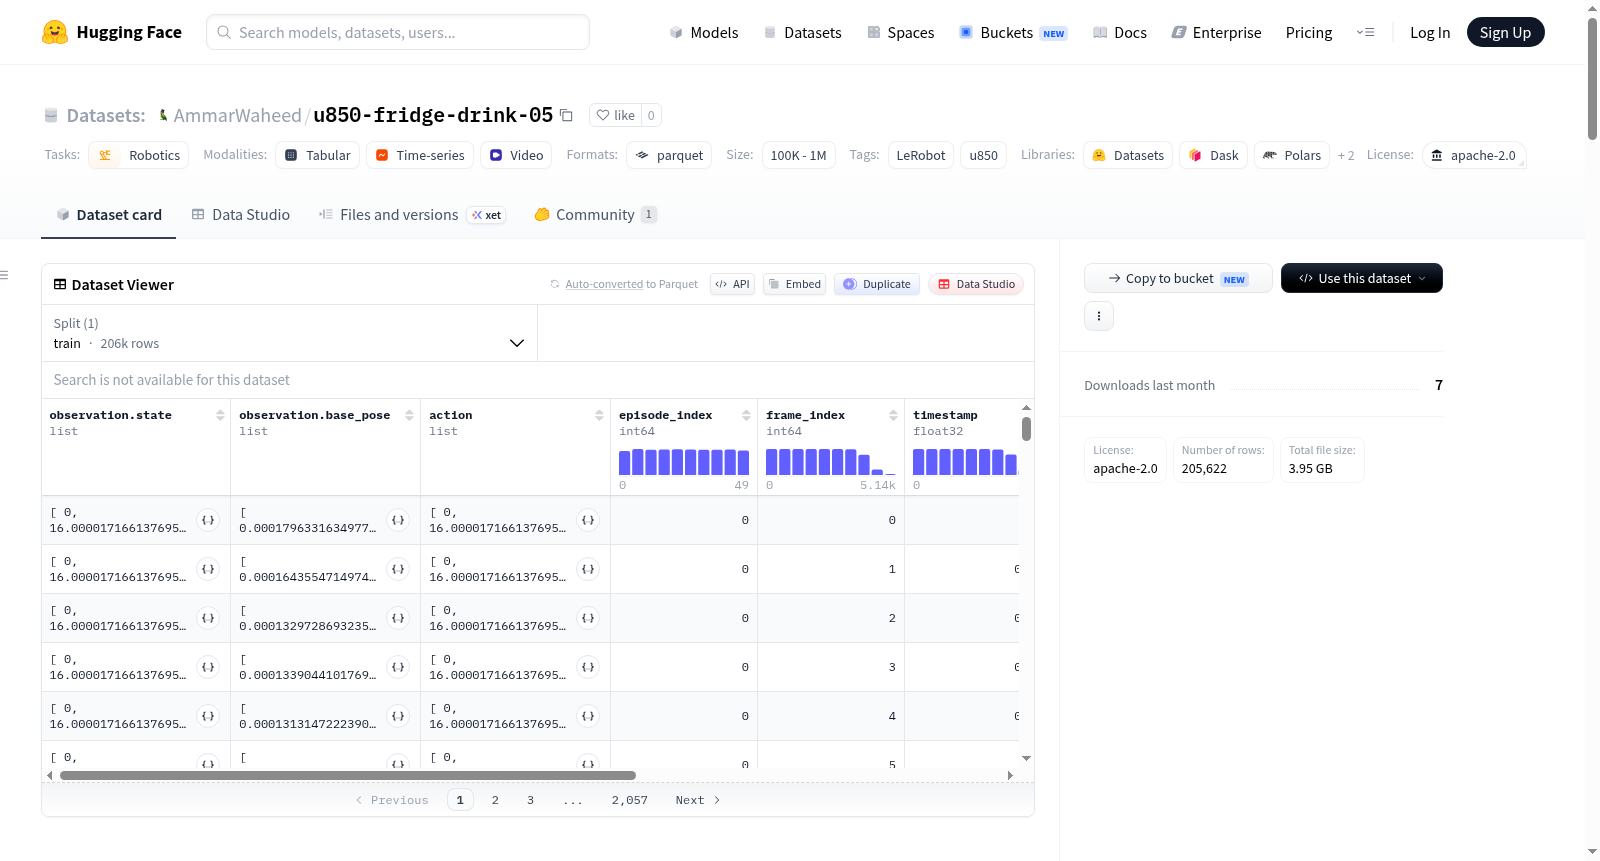Copy dataset name with the copy icon

coord(566,115)
